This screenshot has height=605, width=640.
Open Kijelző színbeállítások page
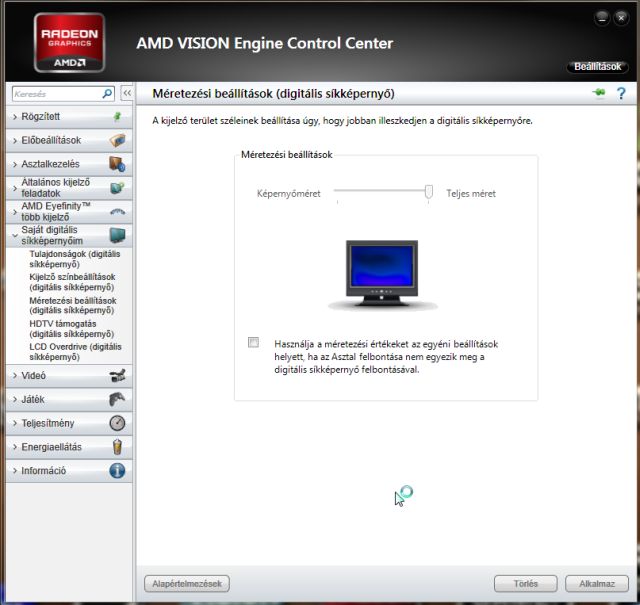72,282
